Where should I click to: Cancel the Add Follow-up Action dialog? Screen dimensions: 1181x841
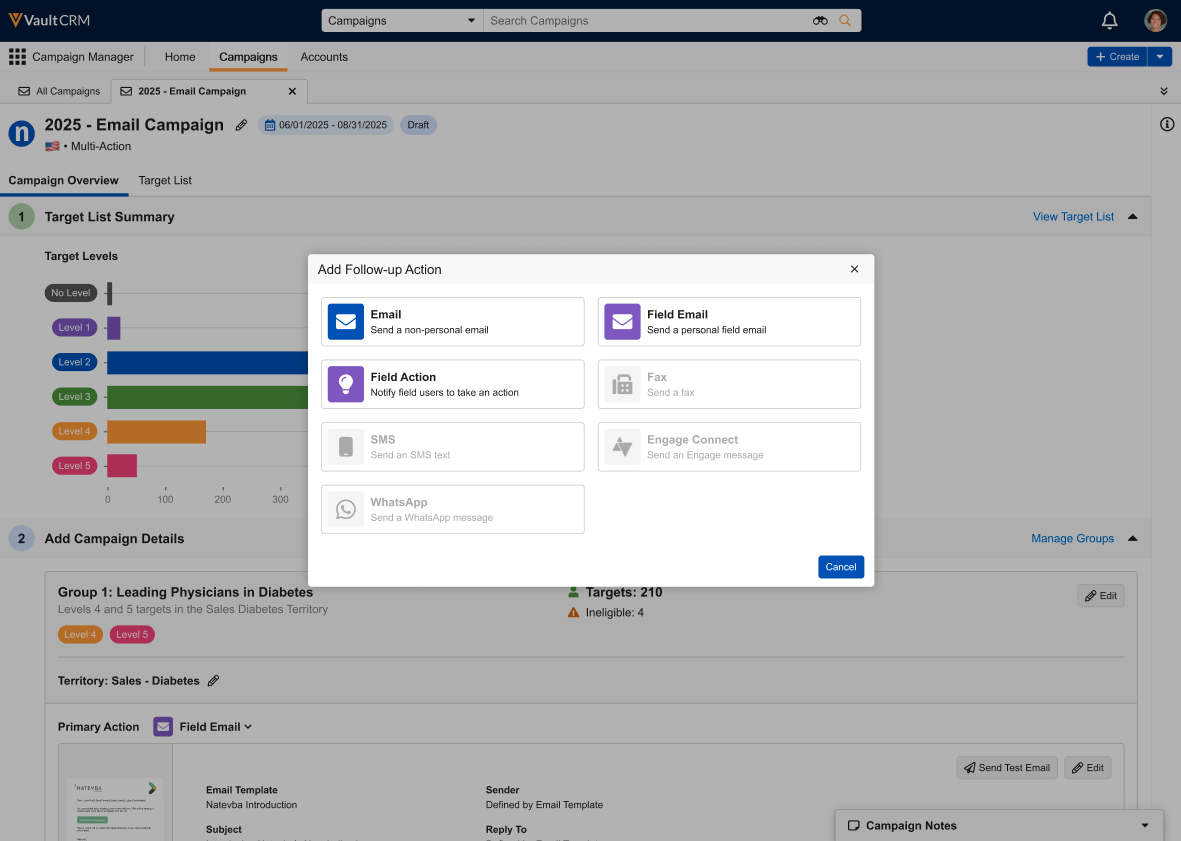[840, 567]
